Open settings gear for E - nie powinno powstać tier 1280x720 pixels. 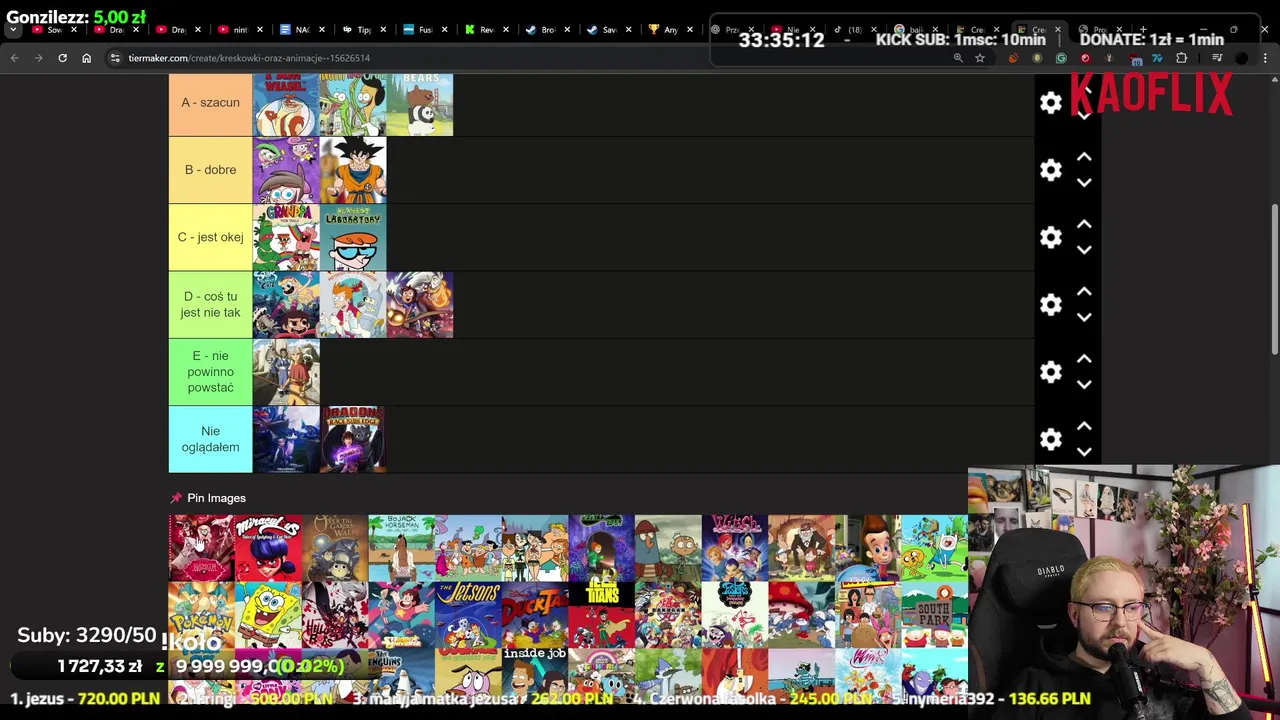[1050, 372]
